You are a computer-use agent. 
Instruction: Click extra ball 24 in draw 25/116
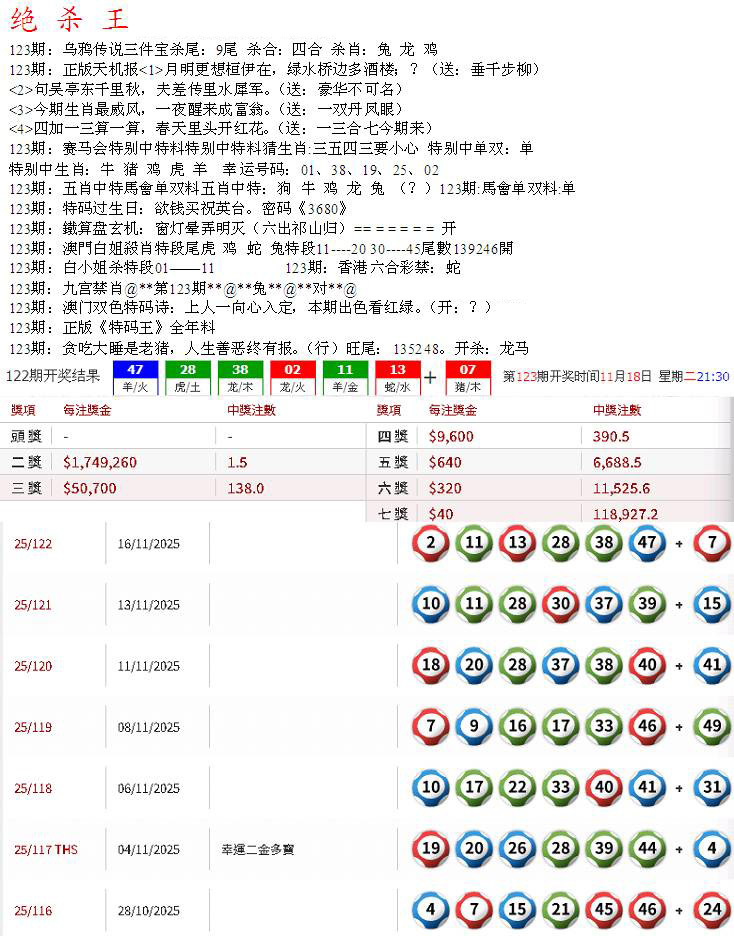(711, 911)
